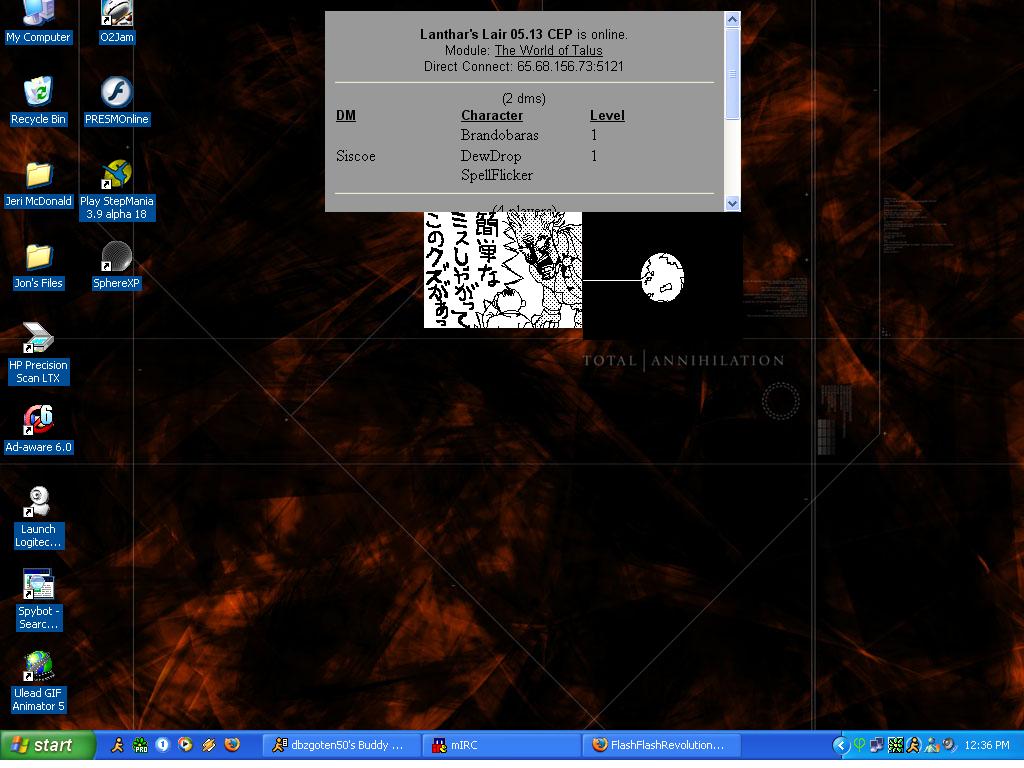
Task: Click the AIM running man Quick Launch icon
Action: coord(118,744)
